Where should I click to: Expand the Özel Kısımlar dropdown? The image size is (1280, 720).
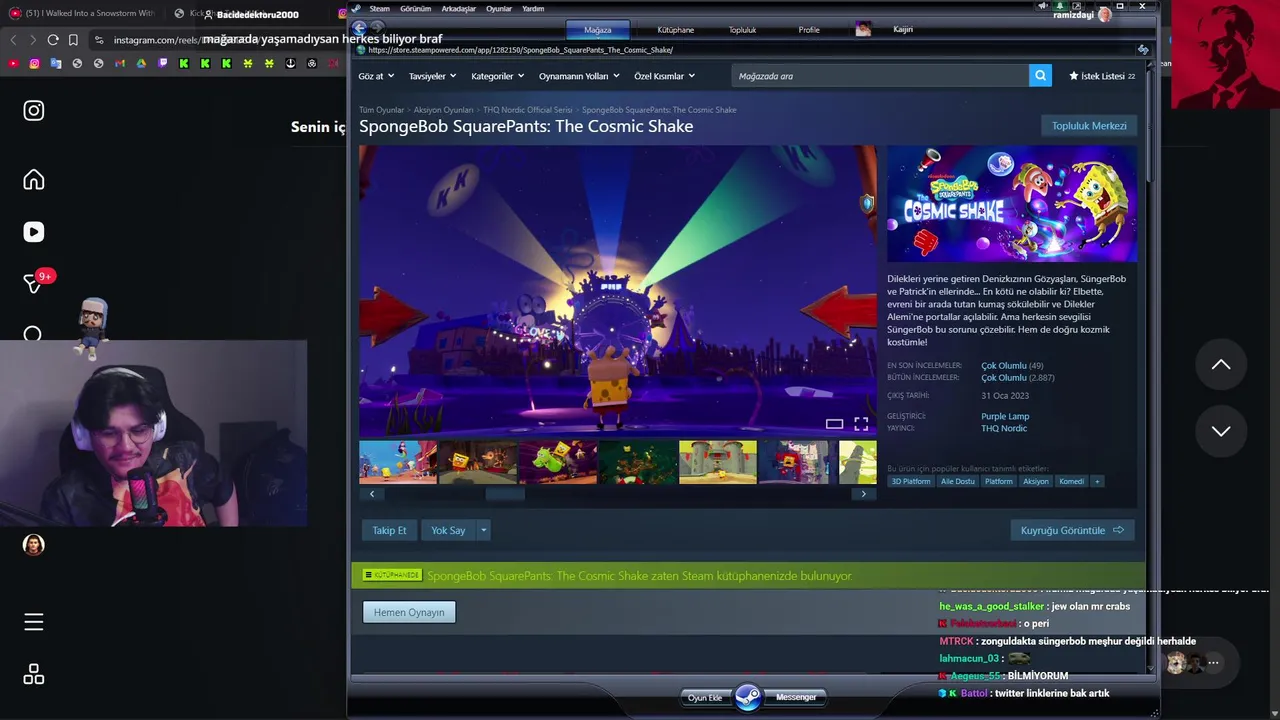pos(664,76)
